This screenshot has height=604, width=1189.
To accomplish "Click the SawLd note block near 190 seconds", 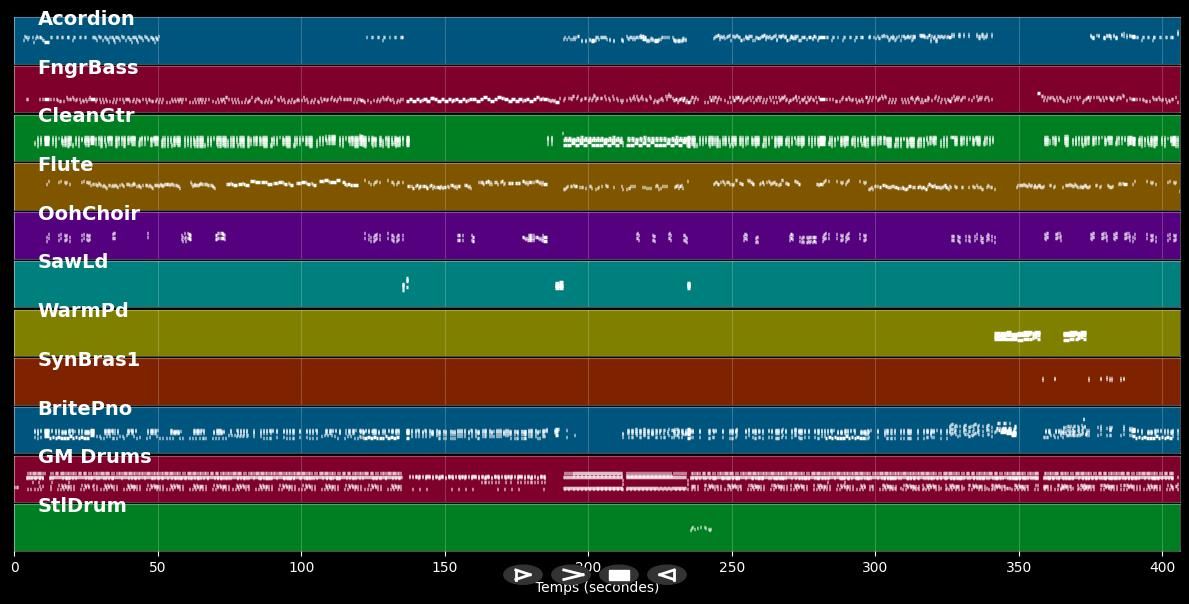I will 559,286.
